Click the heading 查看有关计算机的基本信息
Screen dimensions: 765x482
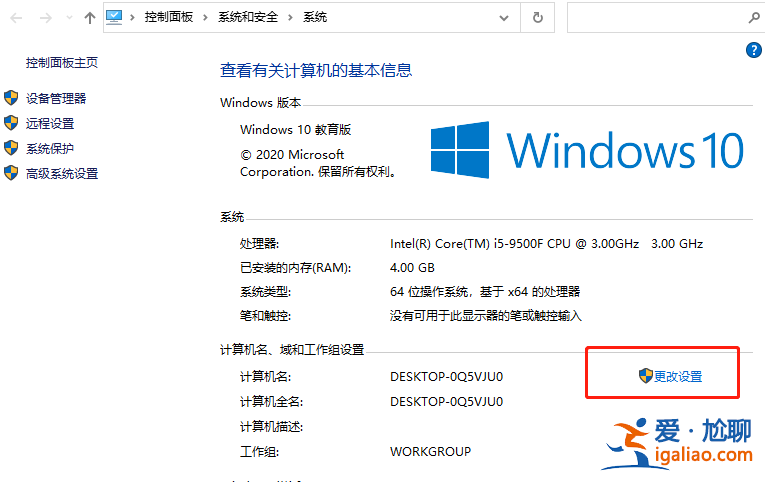[316, 70]
